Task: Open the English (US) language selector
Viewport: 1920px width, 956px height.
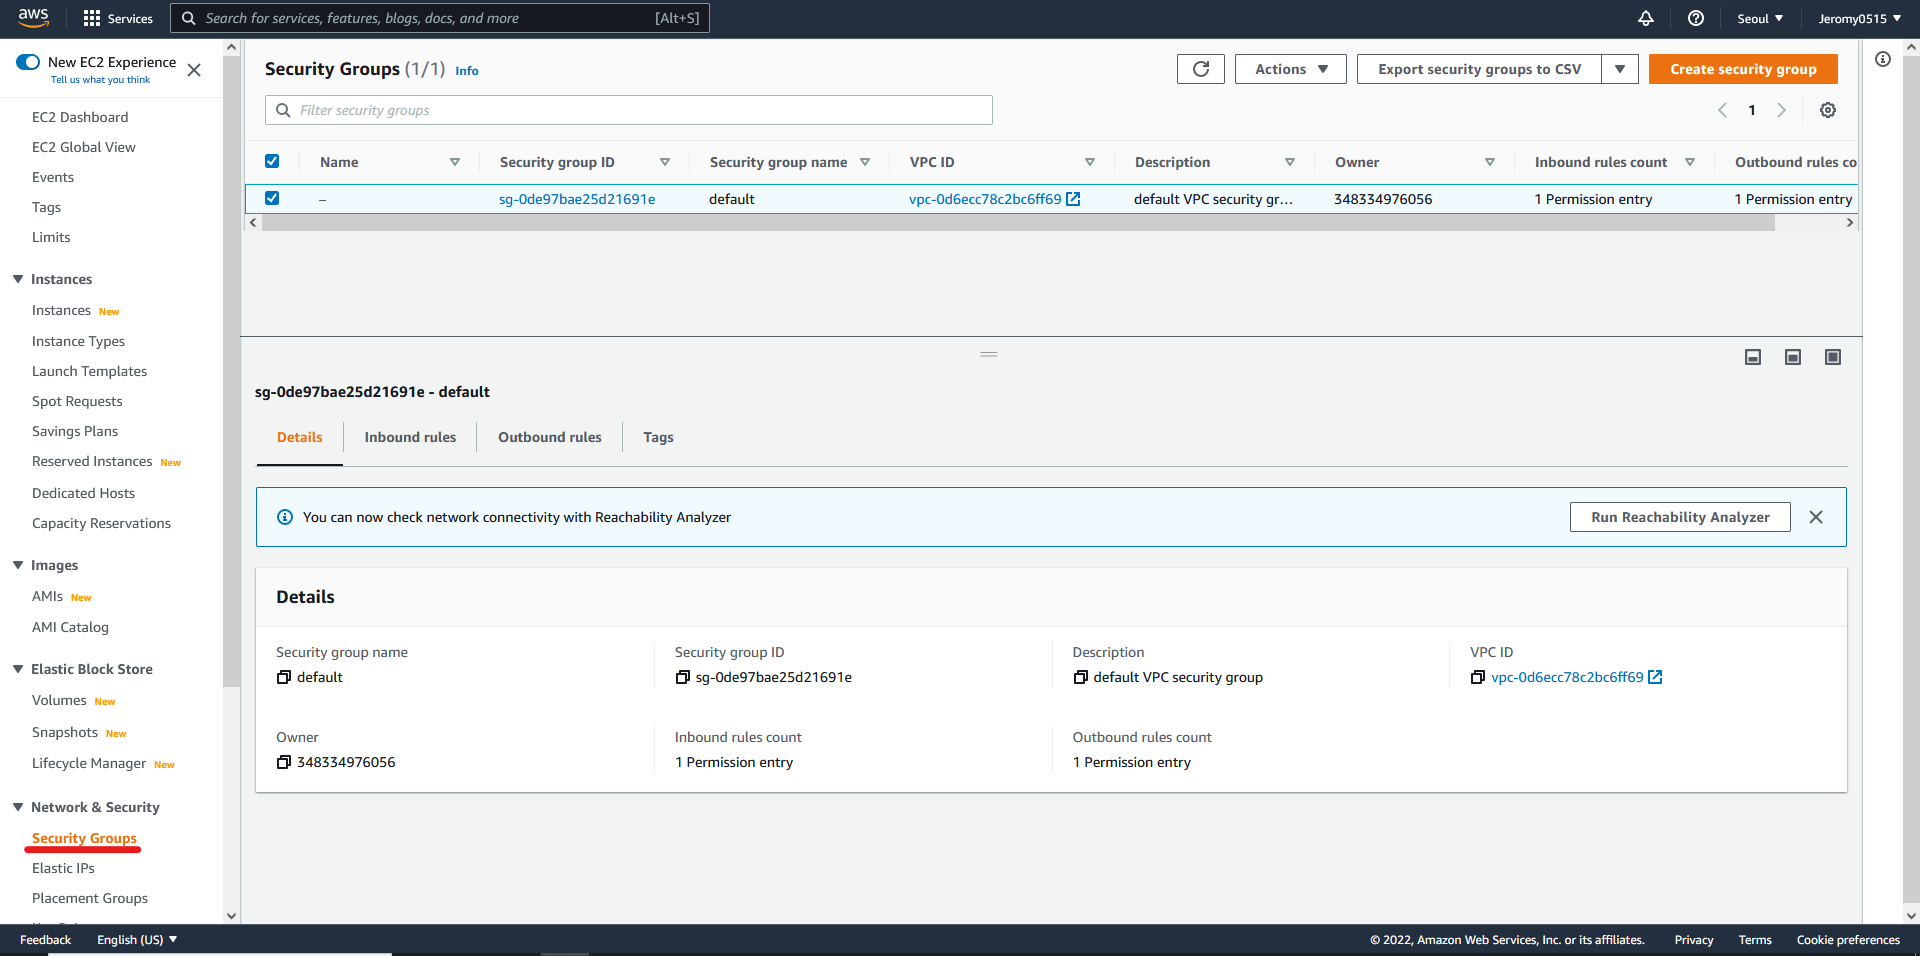Action: pos(137,940)
